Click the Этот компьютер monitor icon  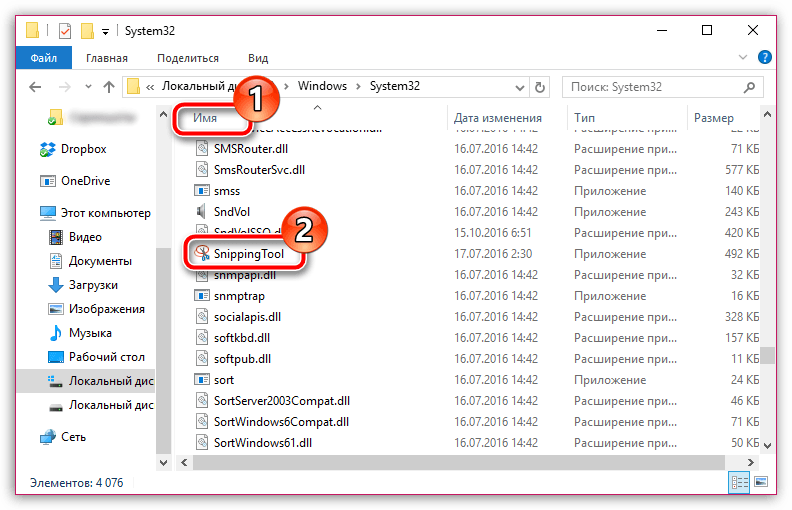47,213
